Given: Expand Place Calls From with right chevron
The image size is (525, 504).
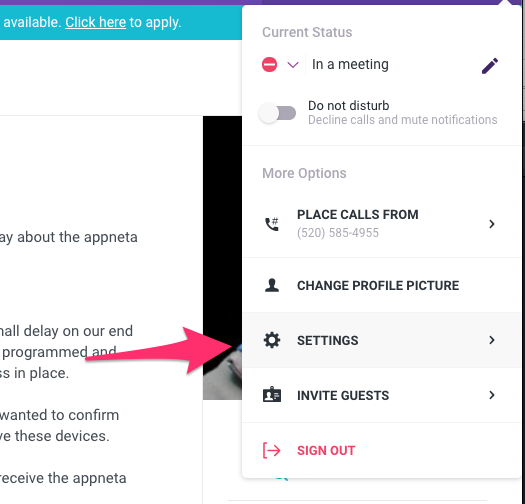Looking at the screenshot, I should (x=492, y=224).
